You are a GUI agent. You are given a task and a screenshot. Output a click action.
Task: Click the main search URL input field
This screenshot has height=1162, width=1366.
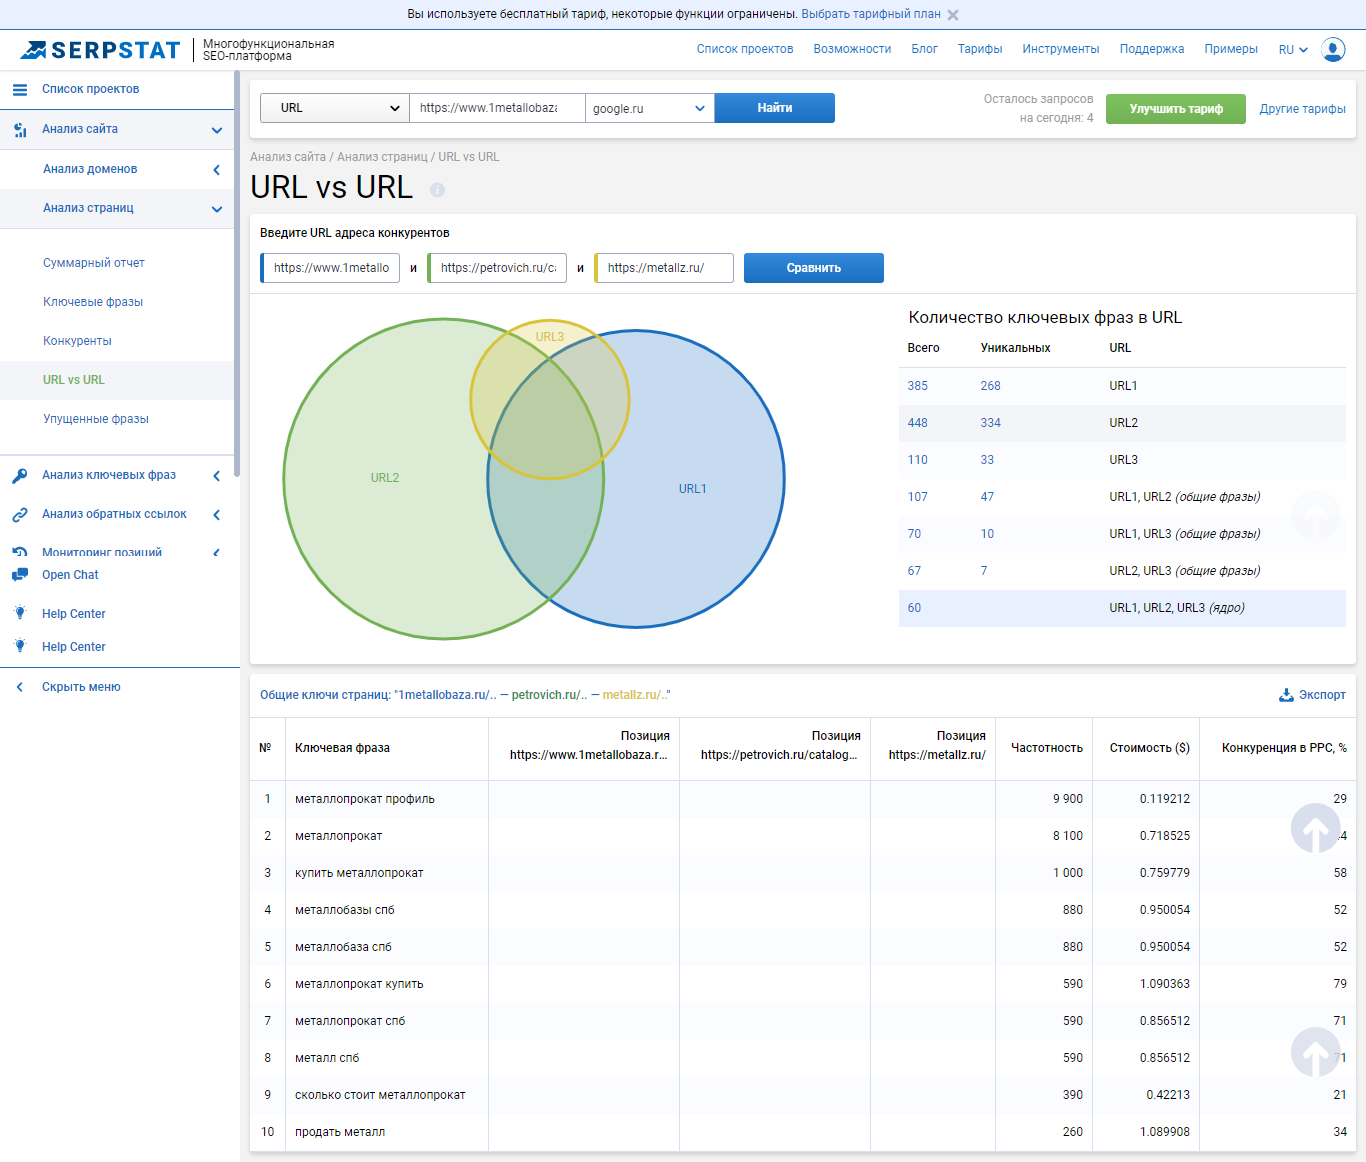click(497, 108)
